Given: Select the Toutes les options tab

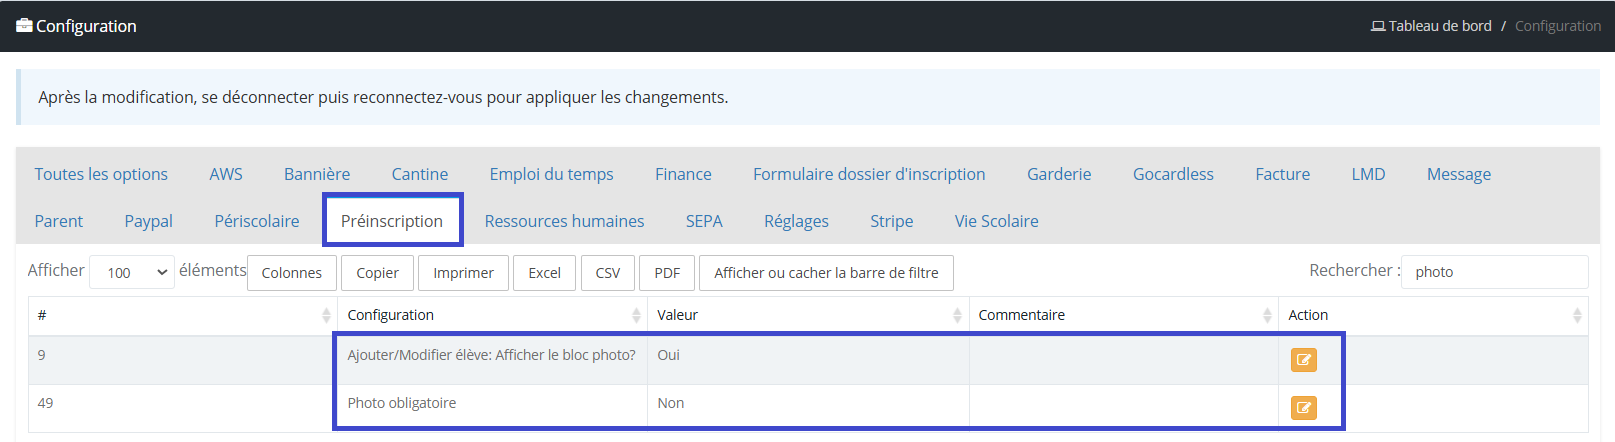Looking at the screenshot, I should (101, 174).
